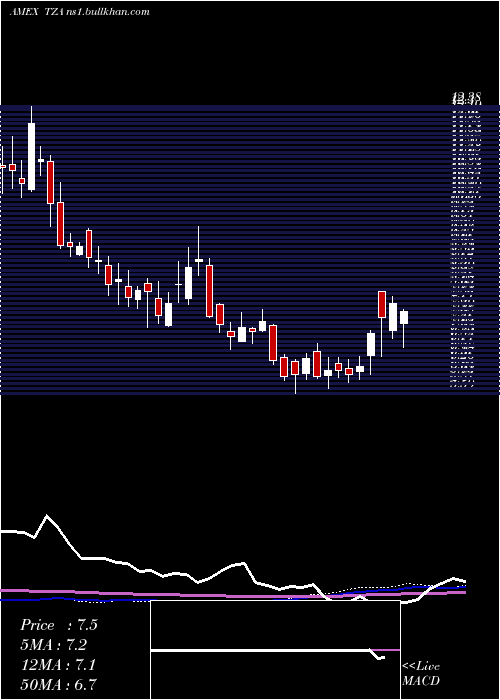Select the '5MA : 7.2' value
Image resolution: width=500 pixels, height=700 pixels.
[x=53, y=645]
